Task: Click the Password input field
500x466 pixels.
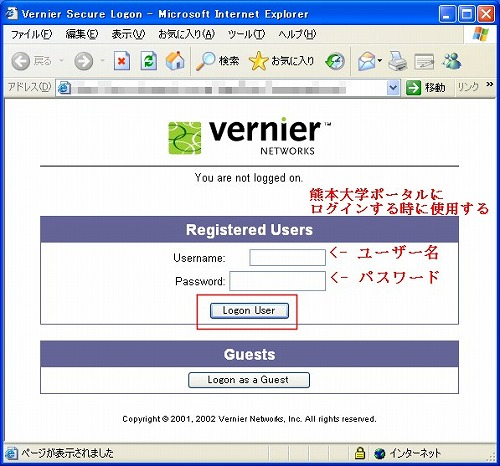Action: 277,281
